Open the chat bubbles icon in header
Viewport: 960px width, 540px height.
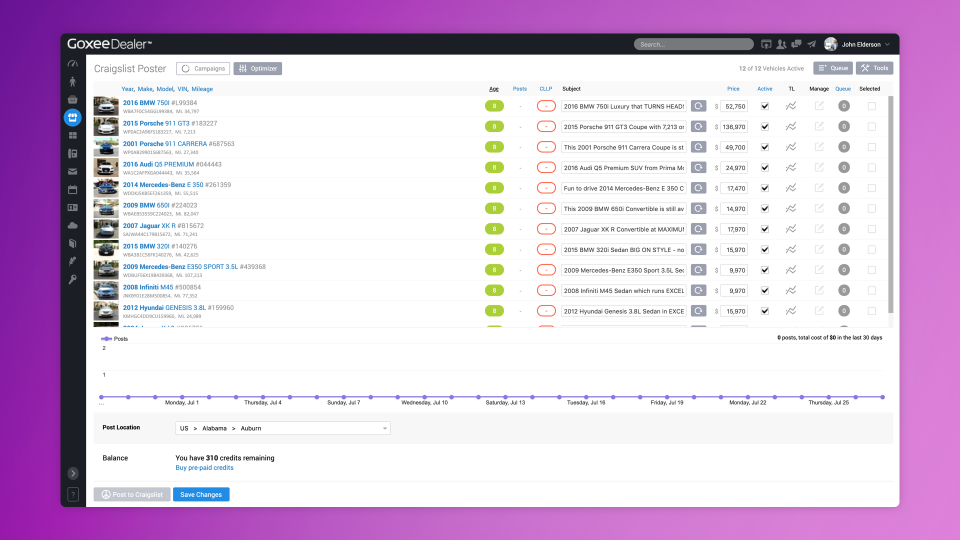[796, 44]
